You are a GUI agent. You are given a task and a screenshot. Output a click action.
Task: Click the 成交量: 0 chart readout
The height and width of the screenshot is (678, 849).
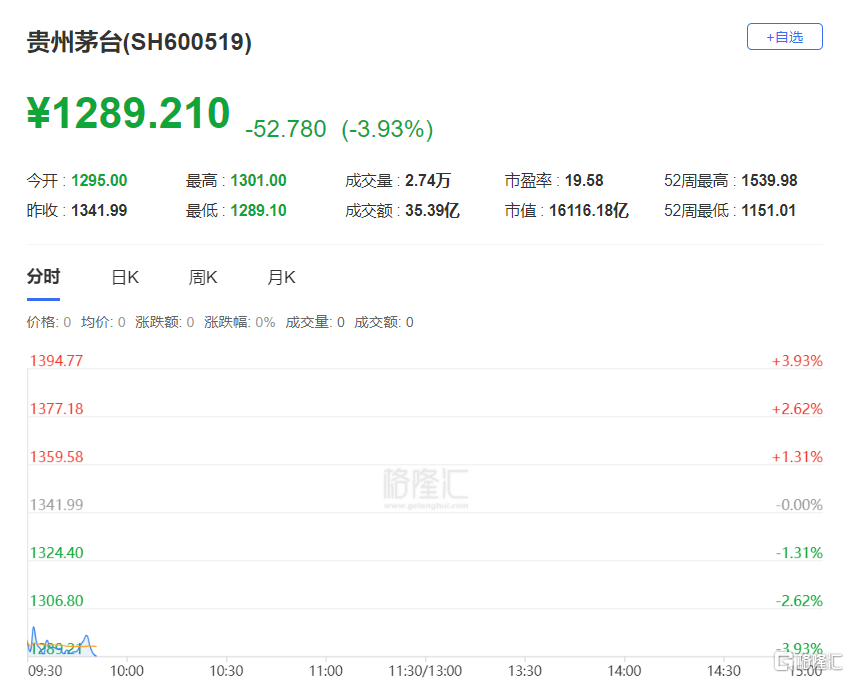(315, 323)
